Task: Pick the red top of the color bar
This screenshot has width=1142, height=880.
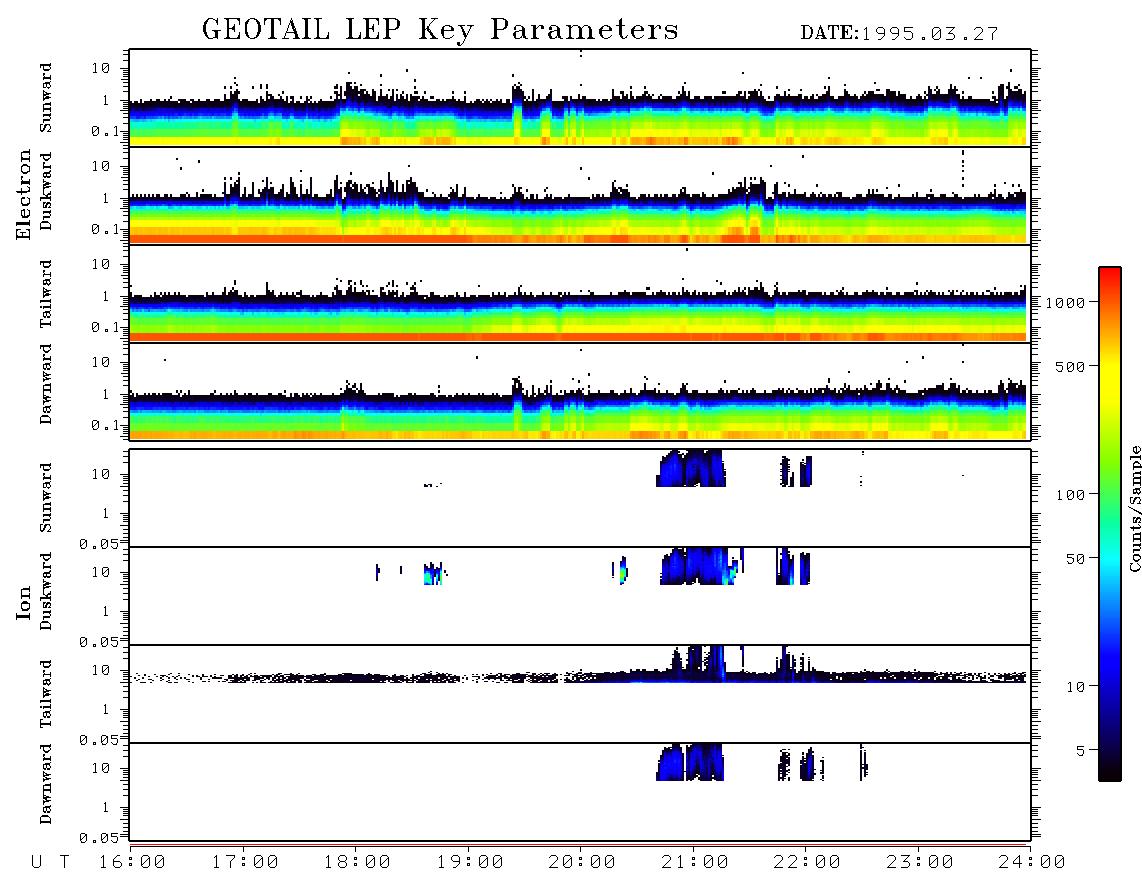Action: point(1110,274)
